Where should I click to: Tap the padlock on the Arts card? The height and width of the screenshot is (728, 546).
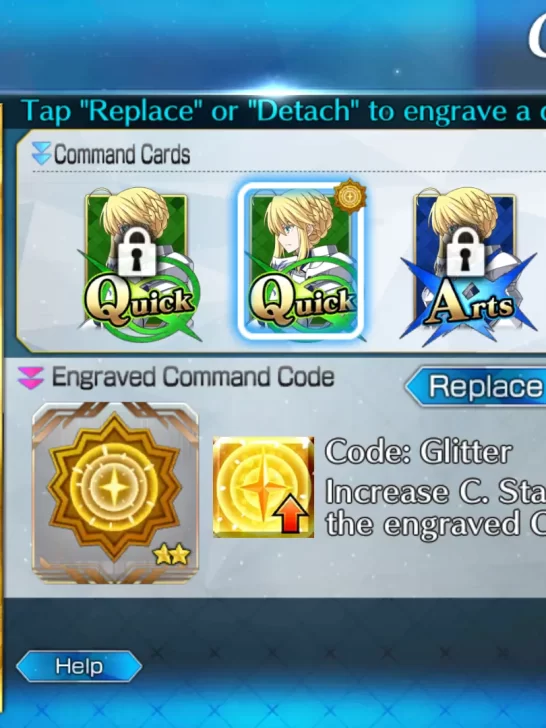[463, 253]
